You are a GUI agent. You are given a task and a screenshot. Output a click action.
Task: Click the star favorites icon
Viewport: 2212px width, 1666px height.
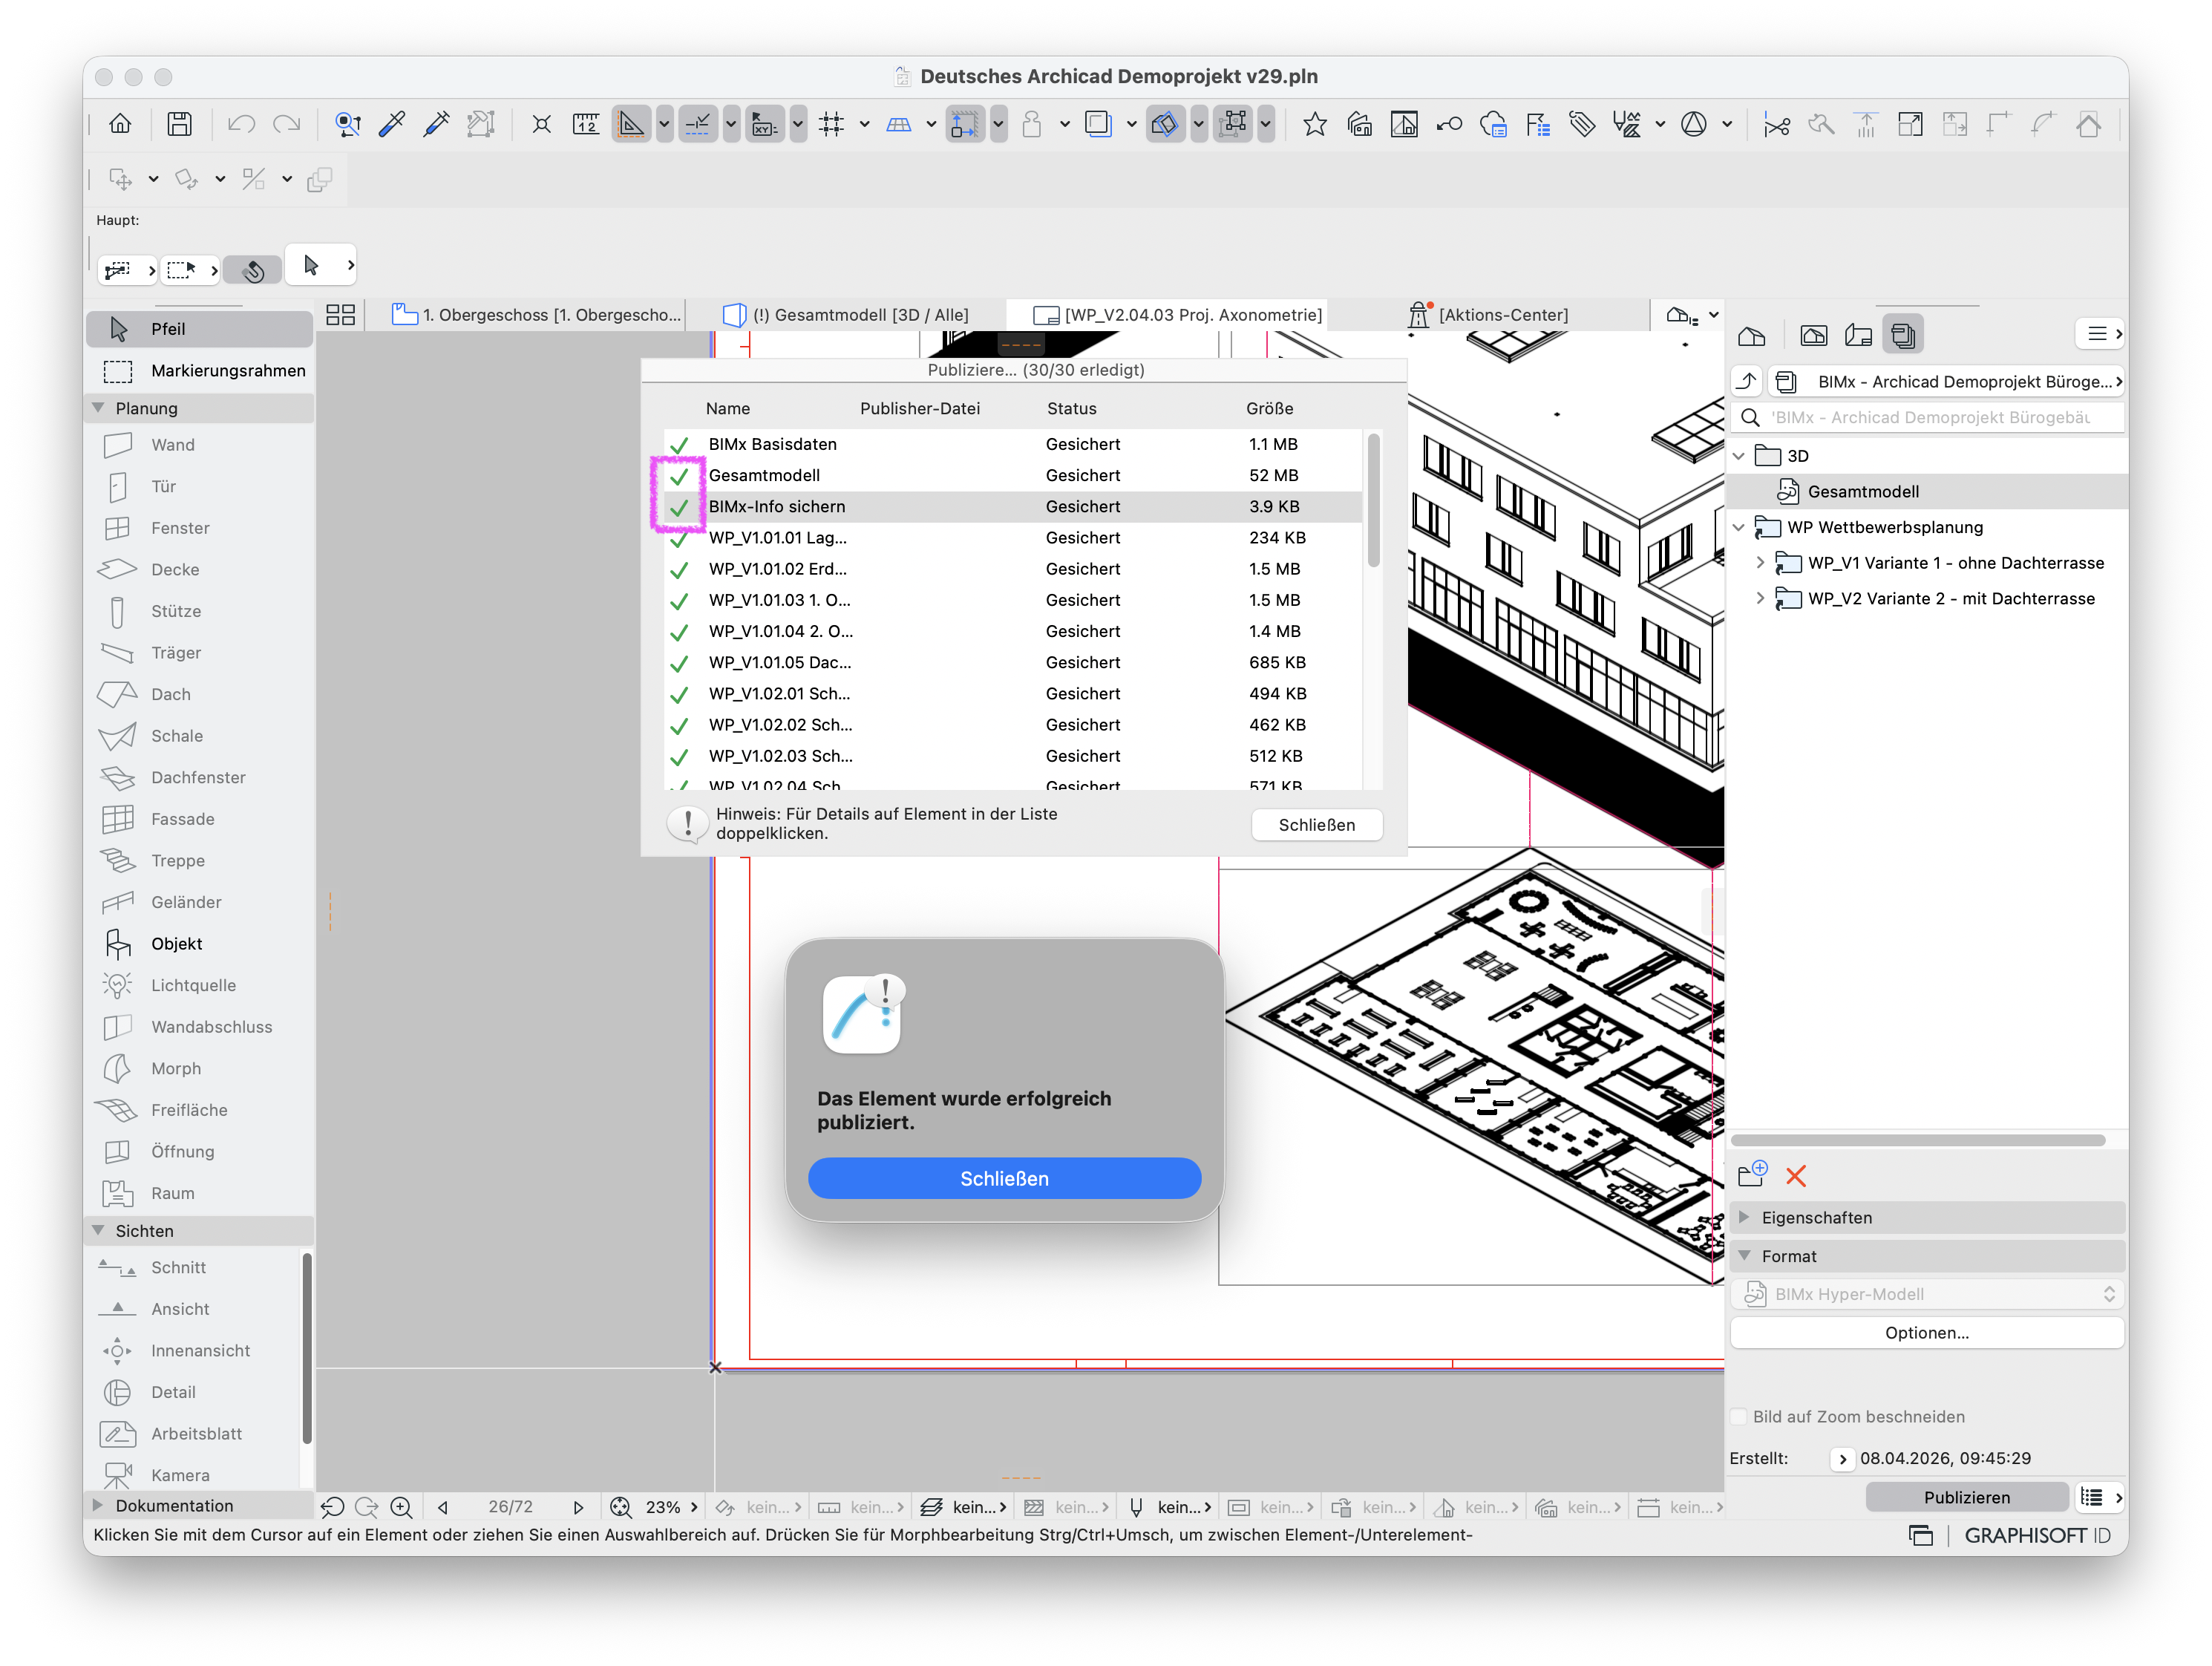[1314, 124]
